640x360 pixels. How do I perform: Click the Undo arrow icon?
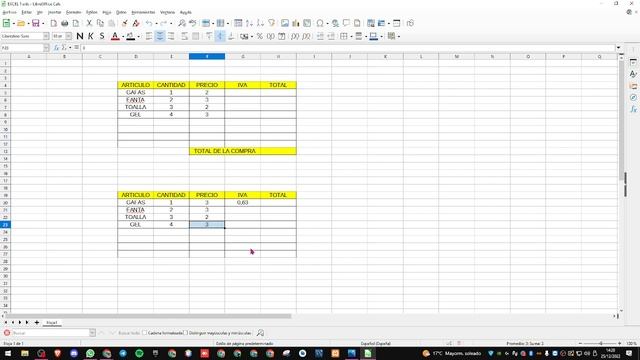pos(149,23)
